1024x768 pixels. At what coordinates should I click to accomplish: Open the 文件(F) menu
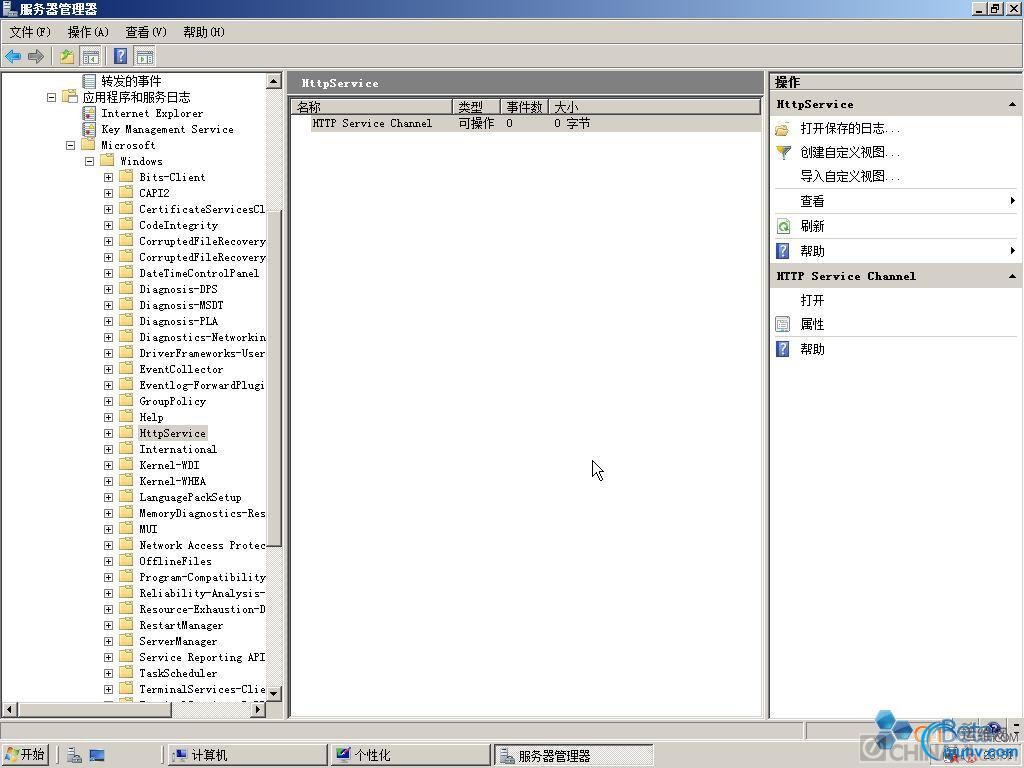coord(30,32)
